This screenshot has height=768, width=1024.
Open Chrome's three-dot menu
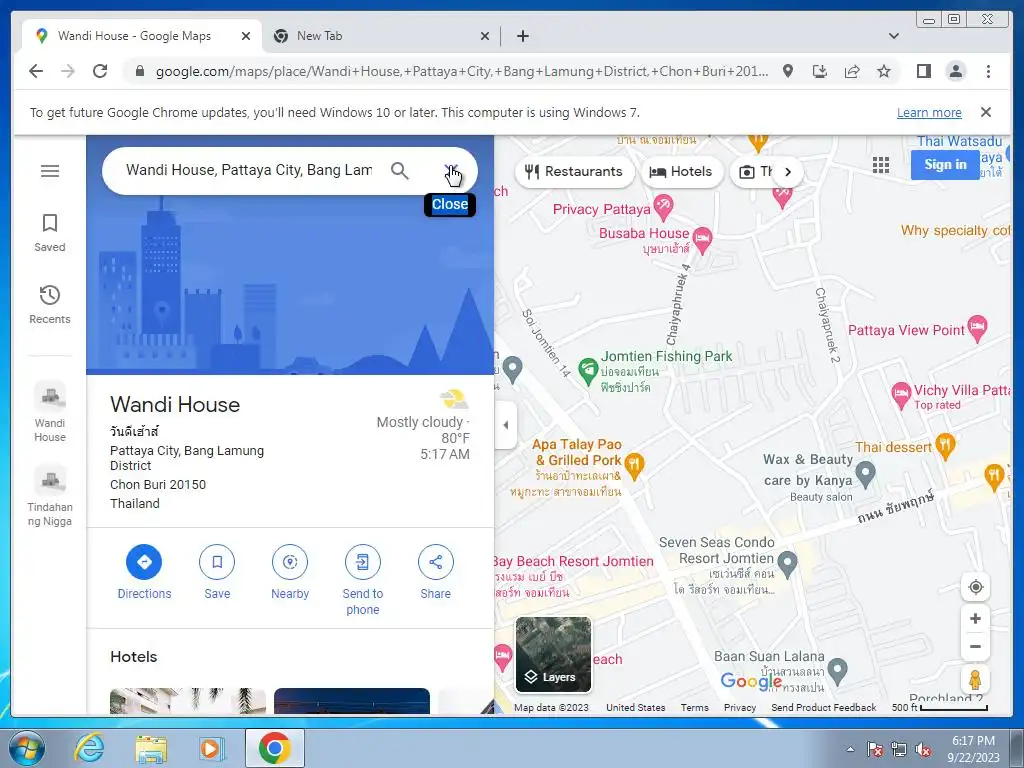pyautogui.click(x=988, y=71)
